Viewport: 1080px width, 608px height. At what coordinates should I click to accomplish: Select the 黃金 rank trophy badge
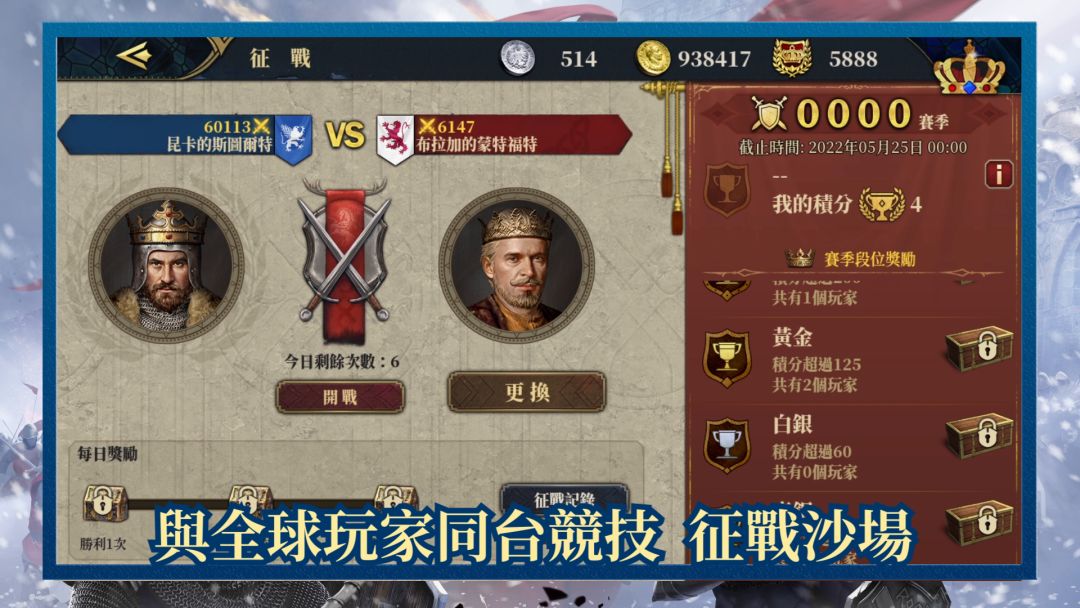click(x=727, y=358)
